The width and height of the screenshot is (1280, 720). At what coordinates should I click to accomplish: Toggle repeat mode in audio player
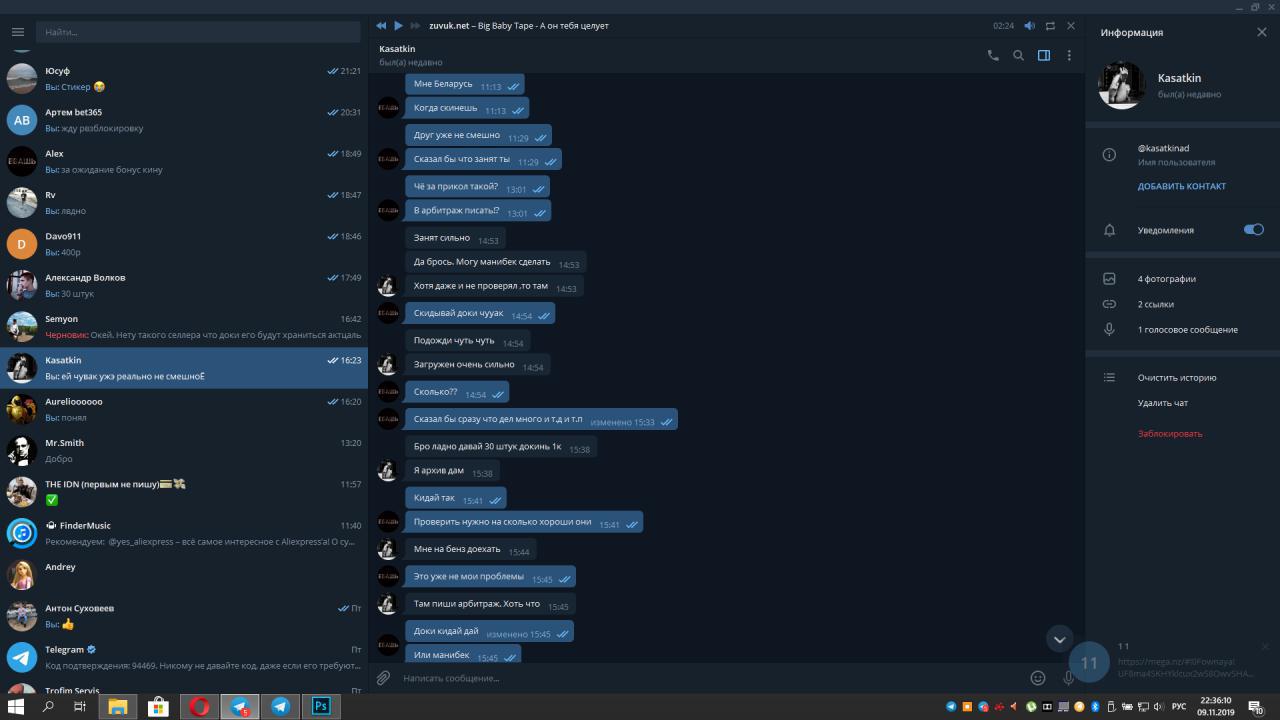point(1050,25)
